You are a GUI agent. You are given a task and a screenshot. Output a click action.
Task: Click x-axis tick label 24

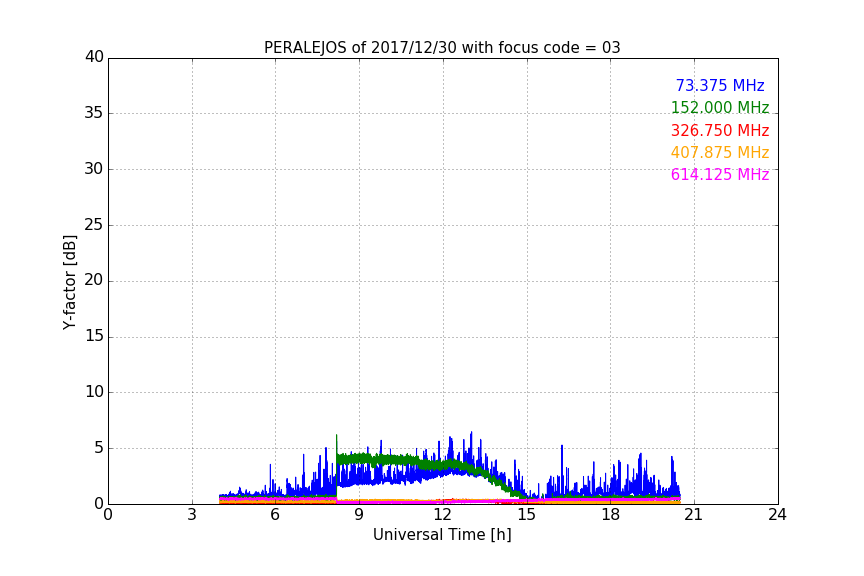click(x=778, y=515)
